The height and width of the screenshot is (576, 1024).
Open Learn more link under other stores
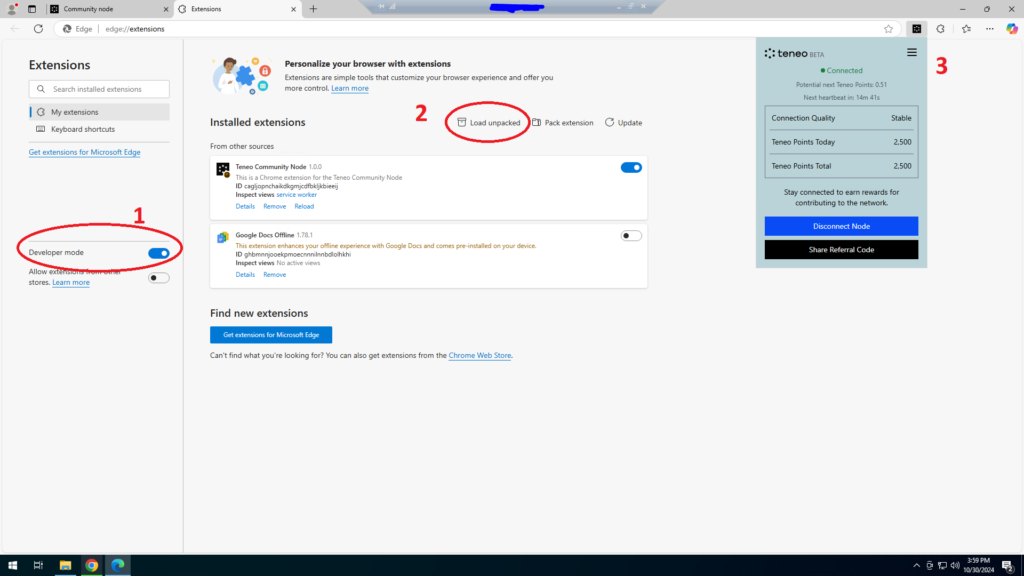(x=71, y=282)
